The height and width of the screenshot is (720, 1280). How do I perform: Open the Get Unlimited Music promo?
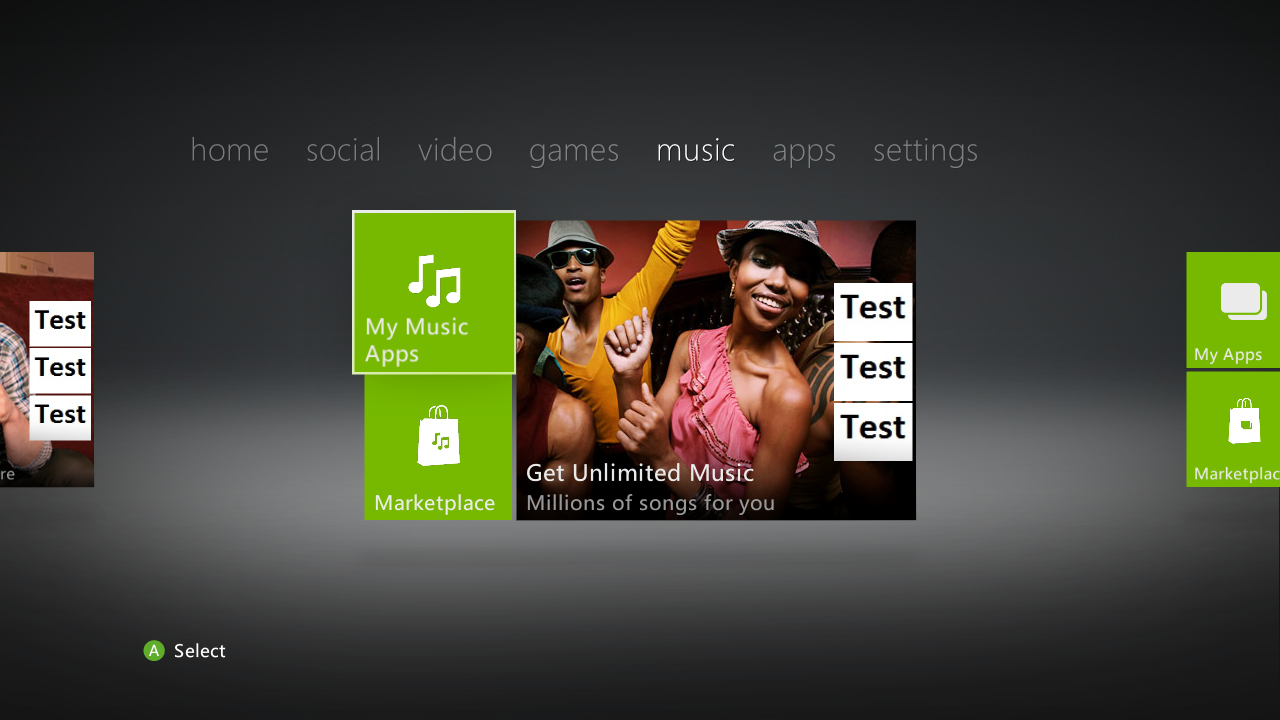click(716, 370)
